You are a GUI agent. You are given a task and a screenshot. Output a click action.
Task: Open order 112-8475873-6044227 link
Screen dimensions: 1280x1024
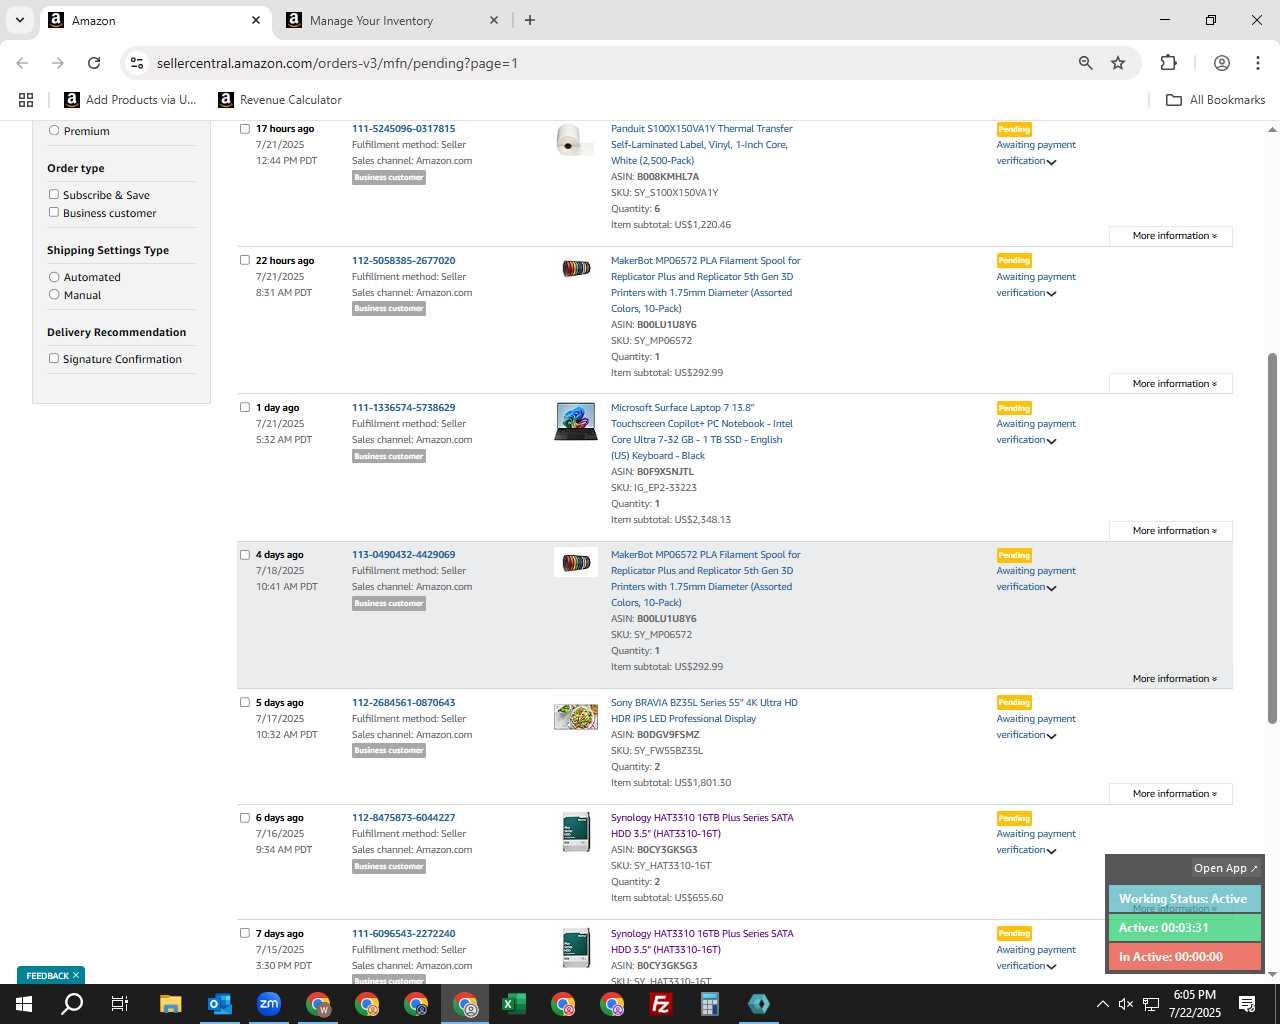[x=403, y=817]
